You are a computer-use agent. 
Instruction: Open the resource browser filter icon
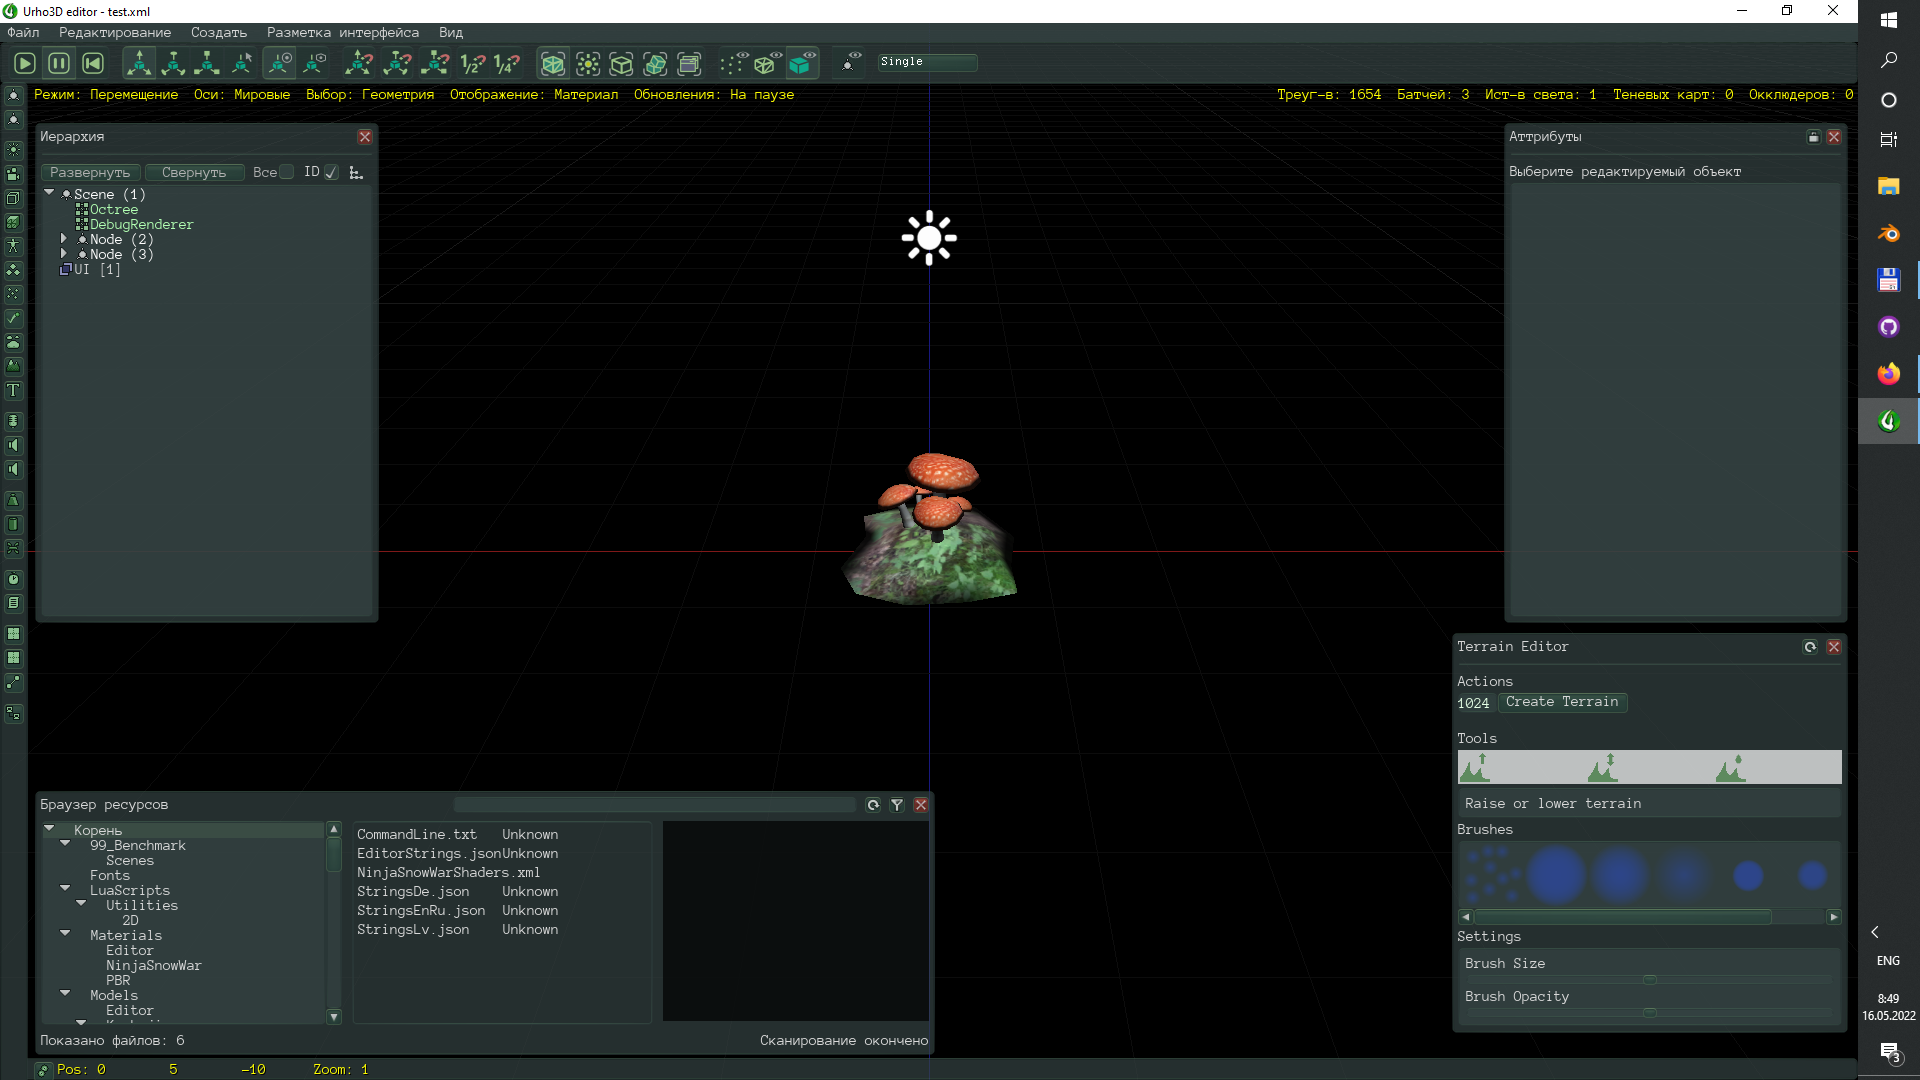point(897,805)
